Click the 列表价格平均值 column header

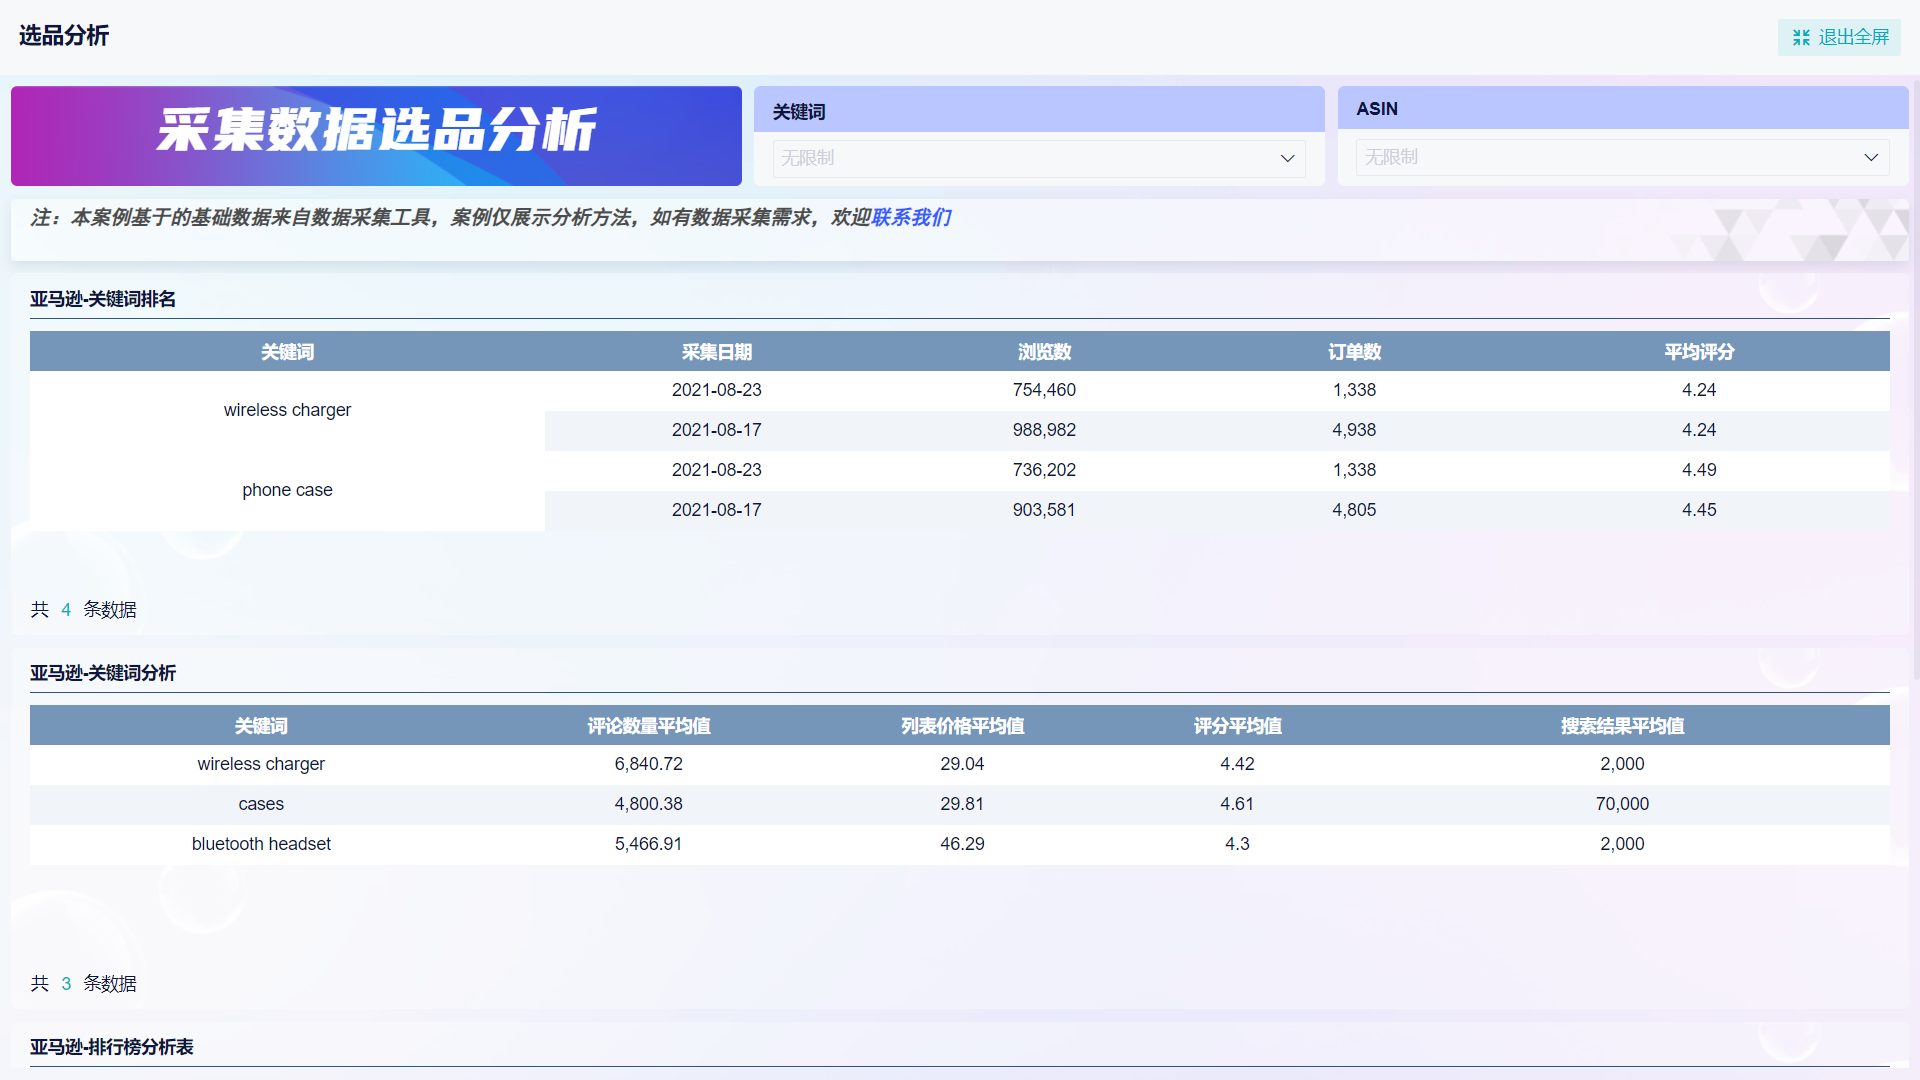[962, 726]
